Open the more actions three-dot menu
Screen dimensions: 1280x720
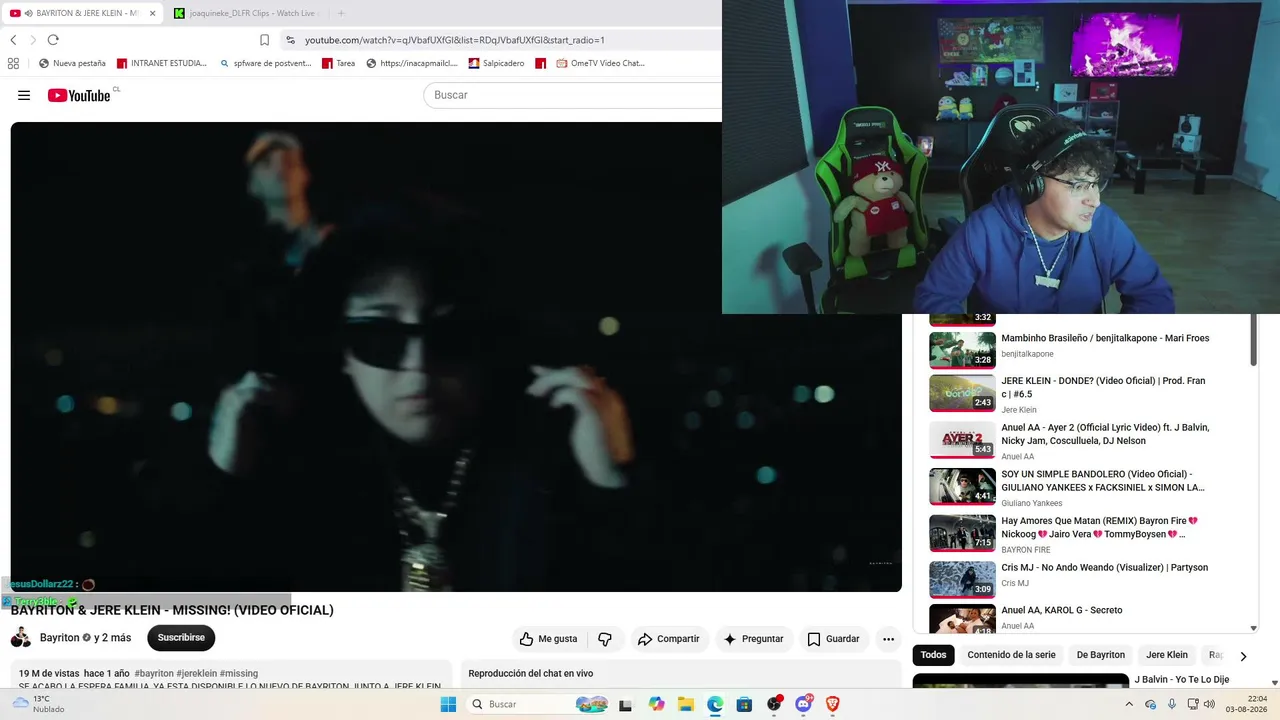point(888,639)
